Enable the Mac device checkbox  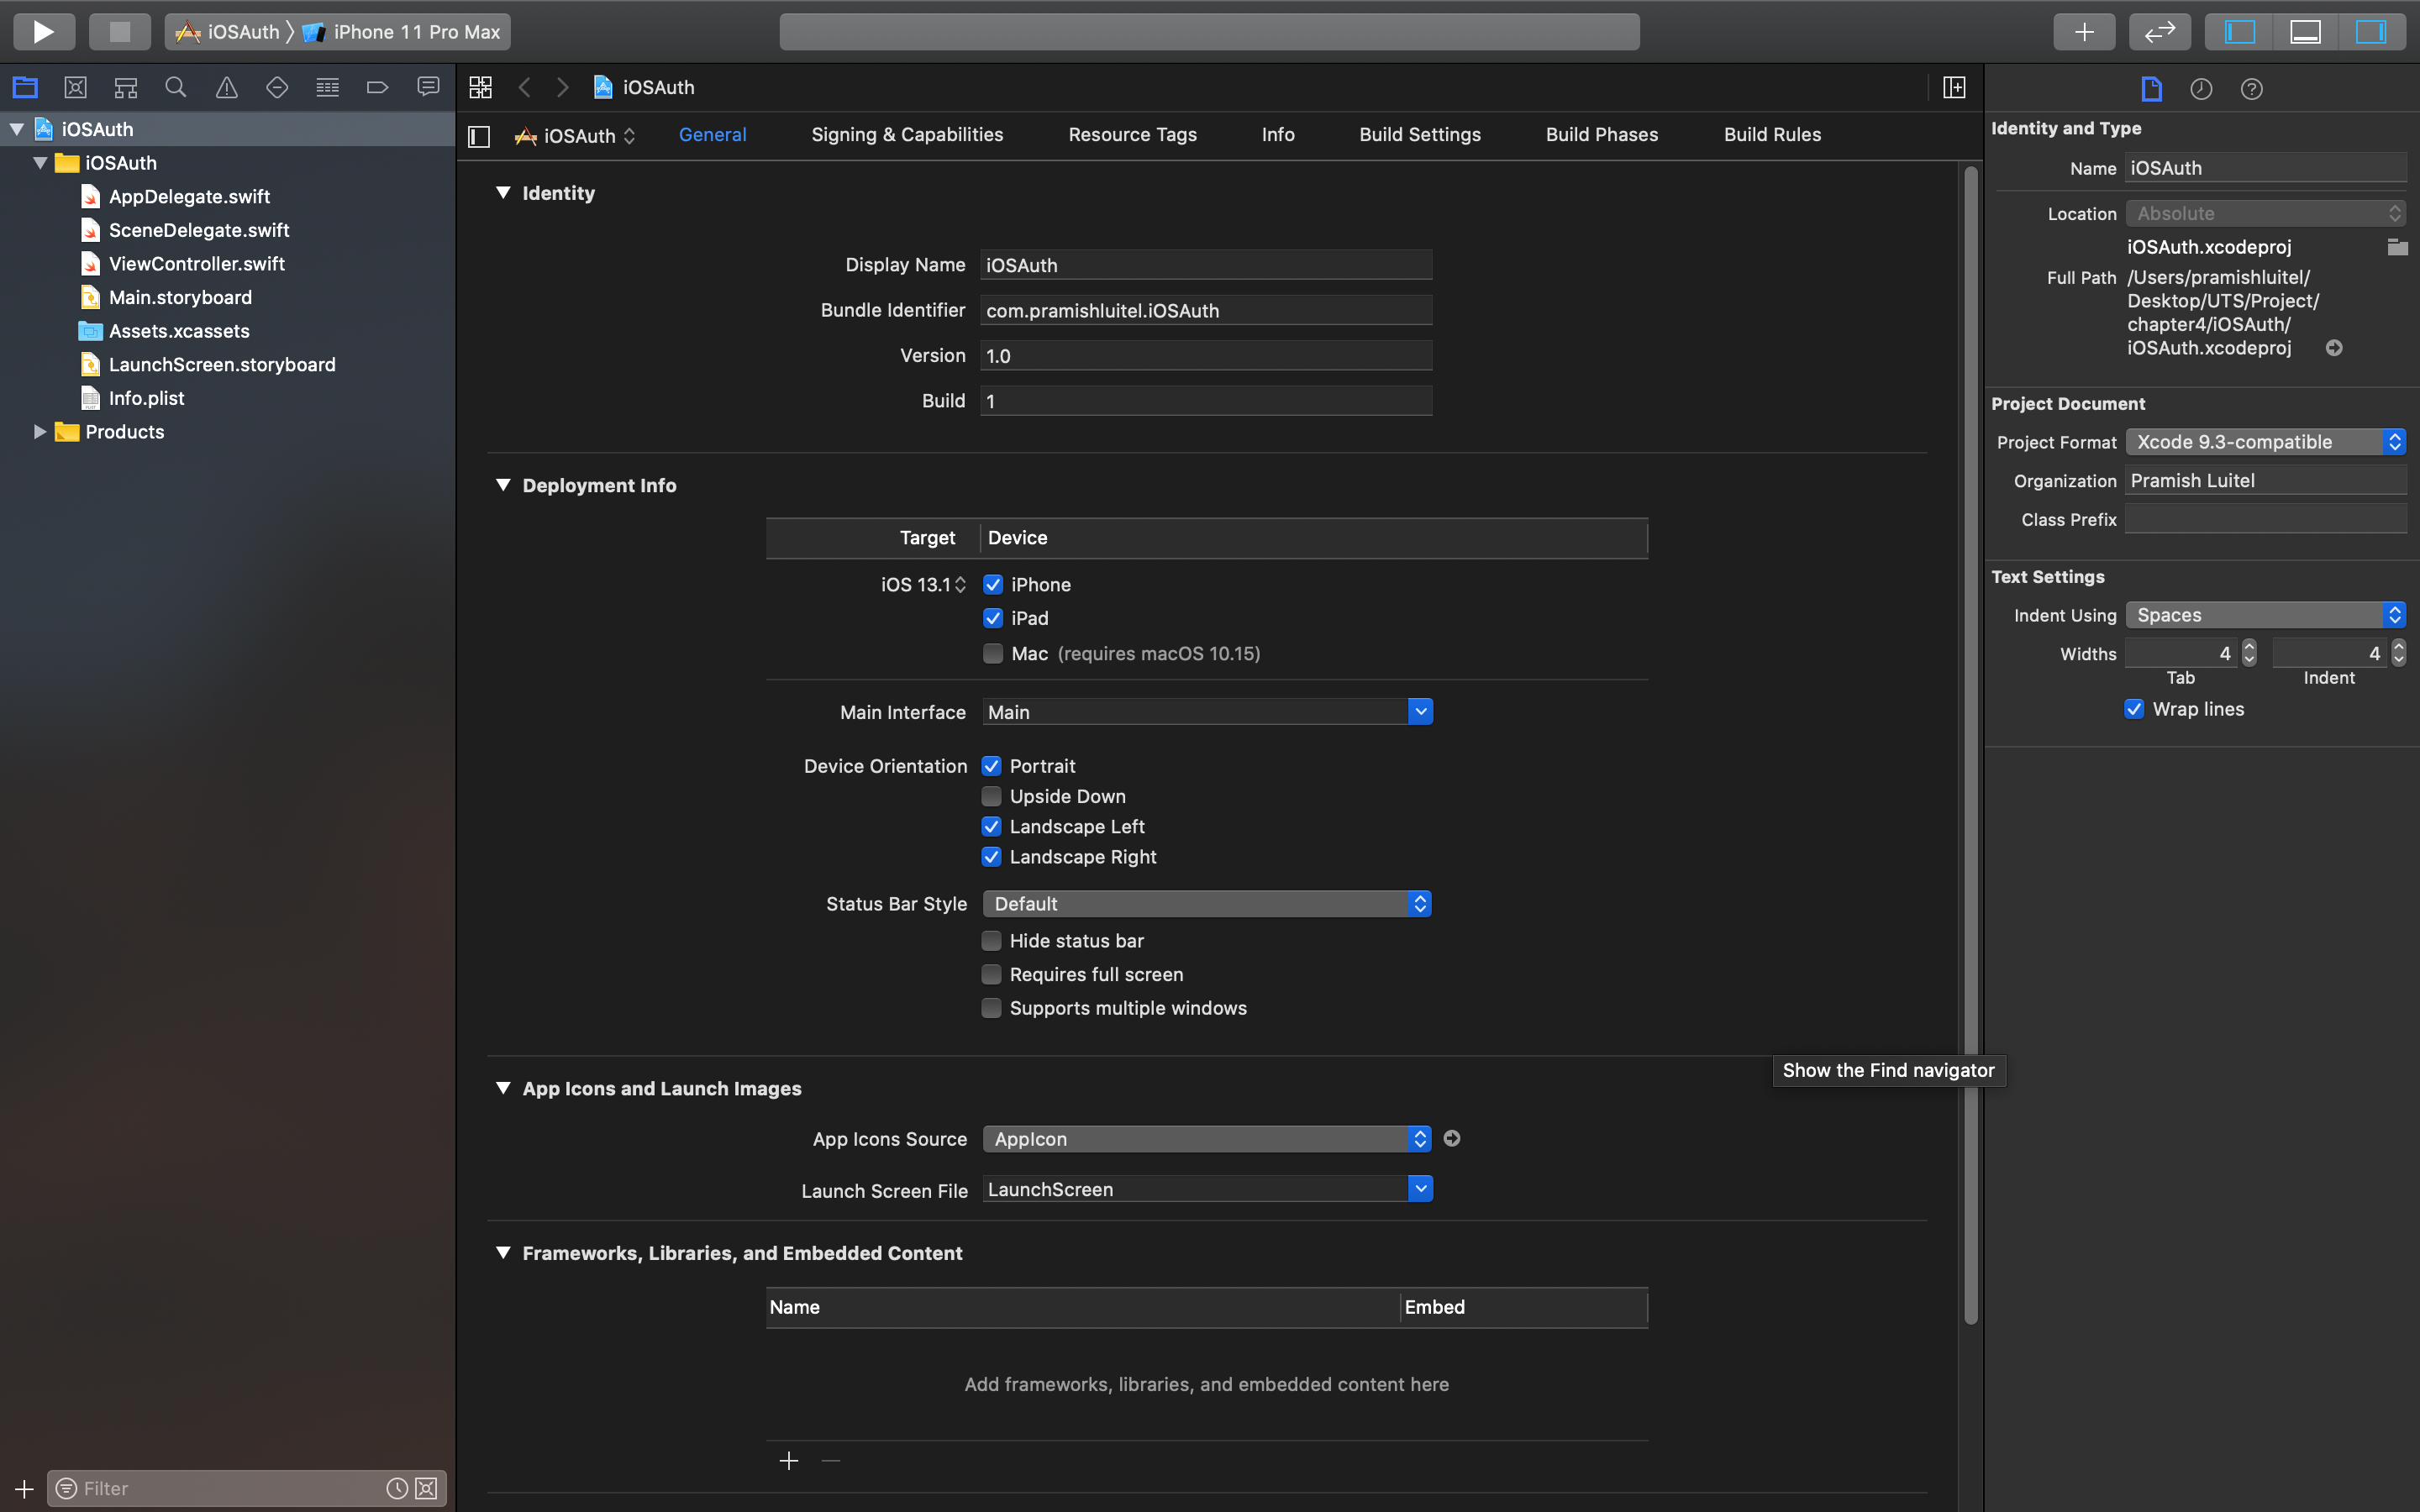click(992, 653)
